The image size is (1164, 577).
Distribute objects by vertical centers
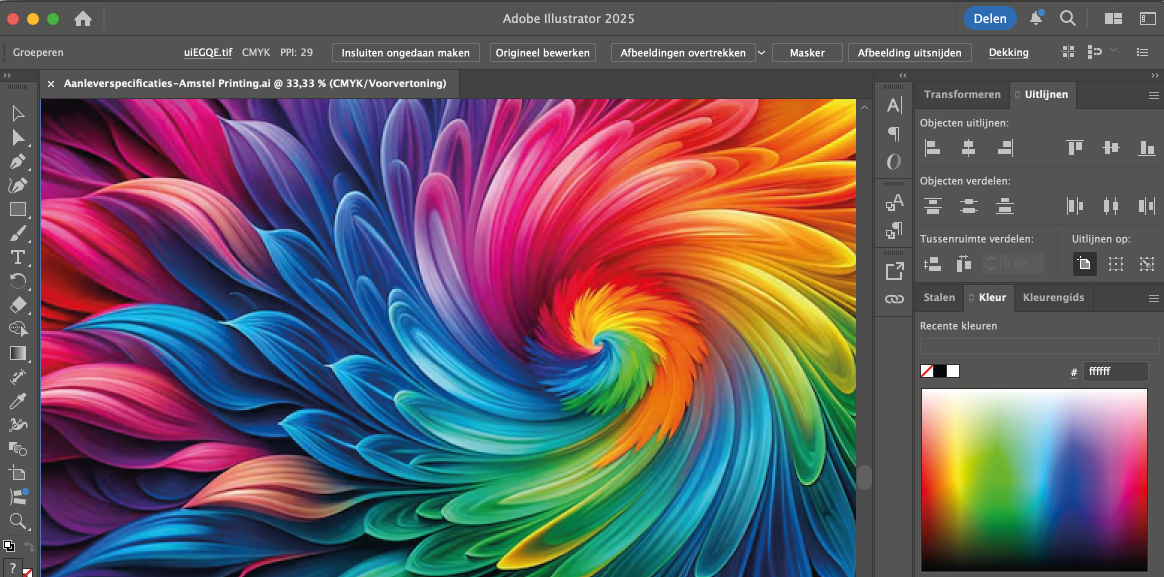pos(969,206)
